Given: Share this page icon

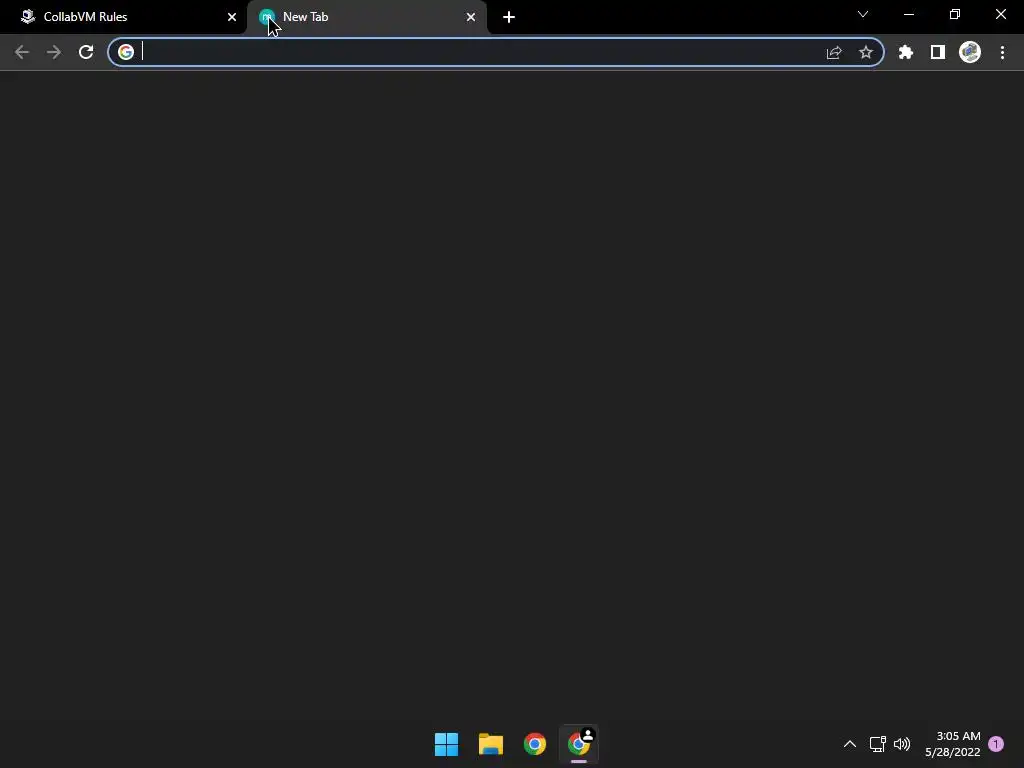Looking at the screenshot, I should pyautogui.click(x=834, y=52).
